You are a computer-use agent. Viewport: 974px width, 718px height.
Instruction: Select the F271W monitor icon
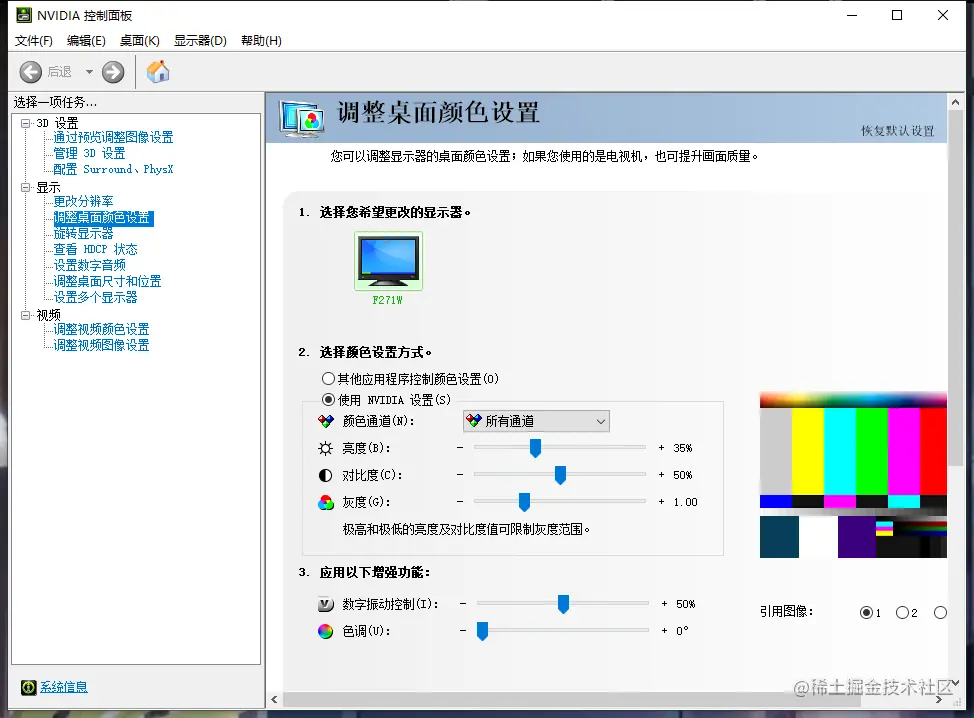pyautogui.click(x=388, y=261)
